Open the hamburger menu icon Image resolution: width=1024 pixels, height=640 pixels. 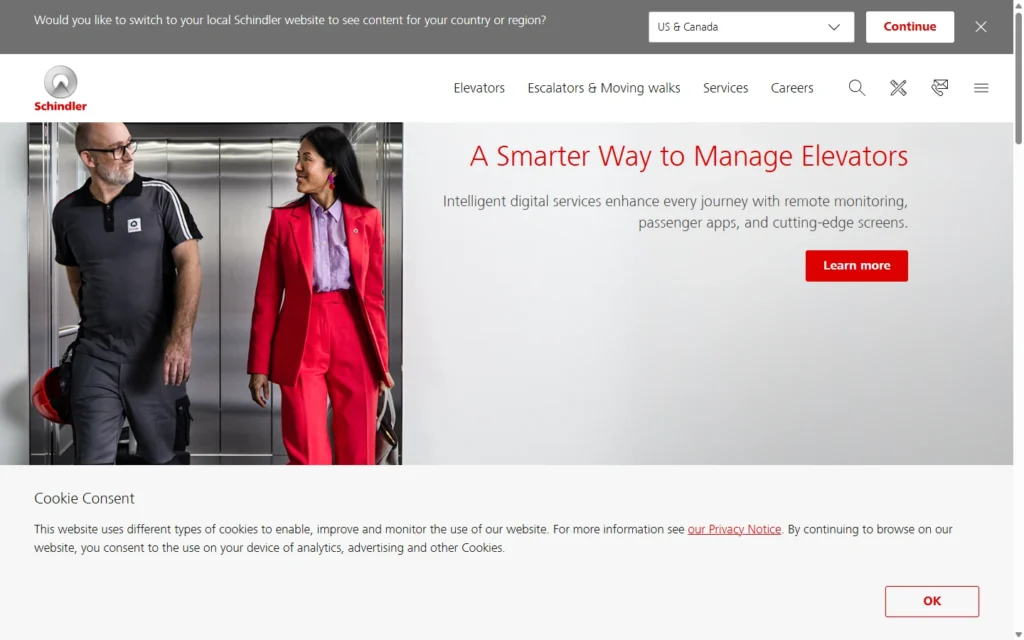coord(981,88)
